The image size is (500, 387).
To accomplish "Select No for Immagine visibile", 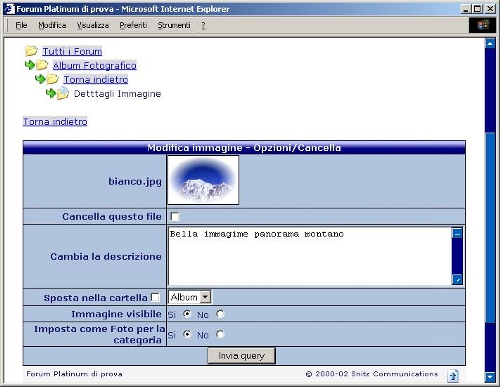I will pyautogui.click(x=220, y=314).
